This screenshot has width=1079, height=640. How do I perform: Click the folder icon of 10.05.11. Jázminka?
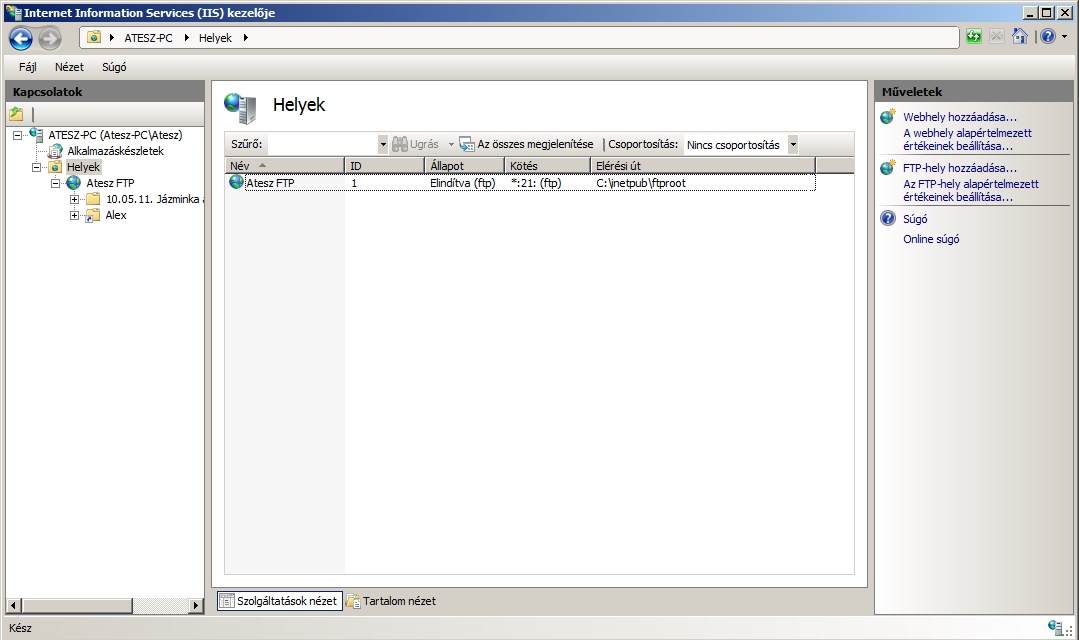coord(93,199)
